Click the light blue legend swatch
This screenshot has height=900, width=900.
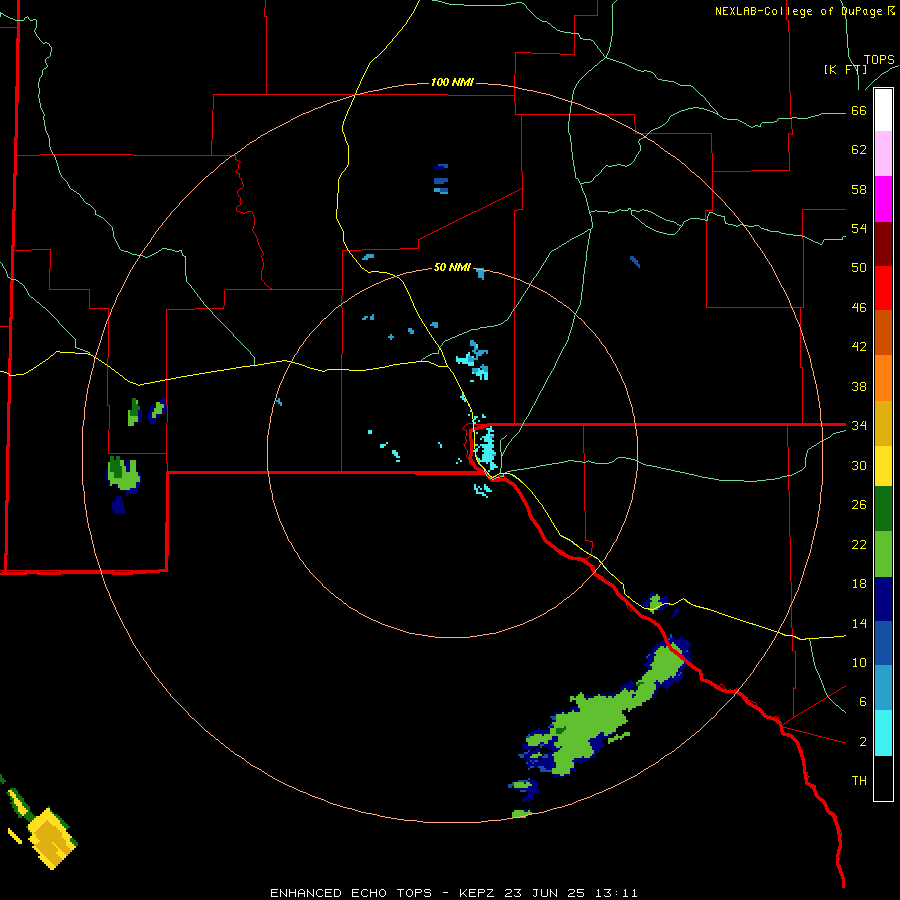883,688
